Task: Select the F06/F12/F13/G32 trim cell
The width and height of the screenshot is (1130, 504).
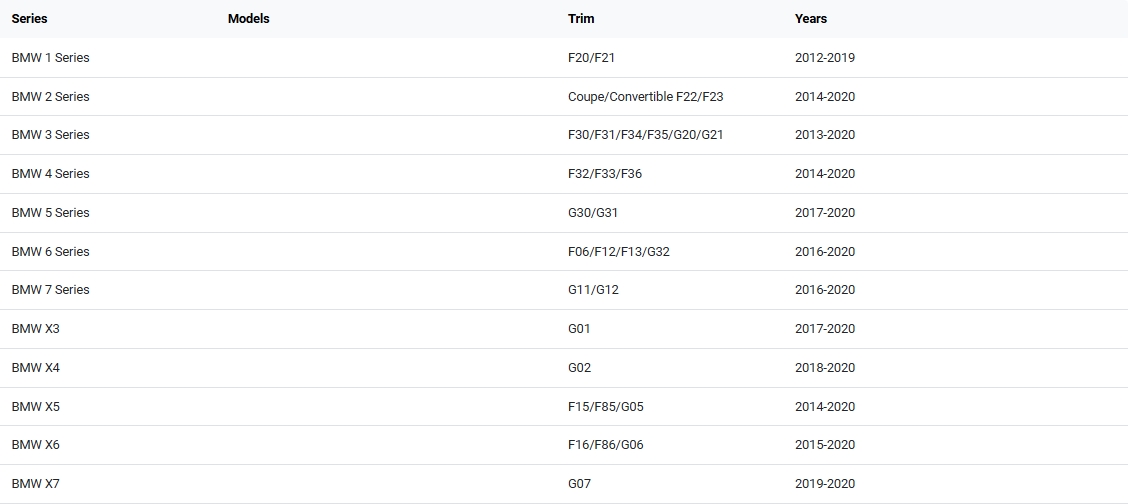Action: click(x=618, y=252)
